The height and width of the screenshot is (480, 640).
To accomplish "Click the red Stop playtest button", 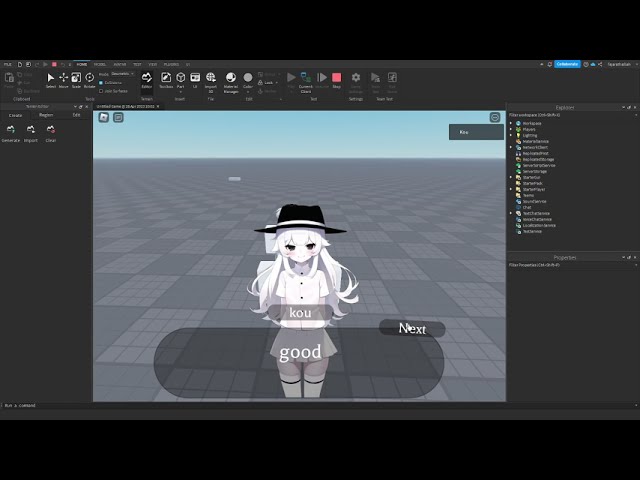I will tap(337, 79).
